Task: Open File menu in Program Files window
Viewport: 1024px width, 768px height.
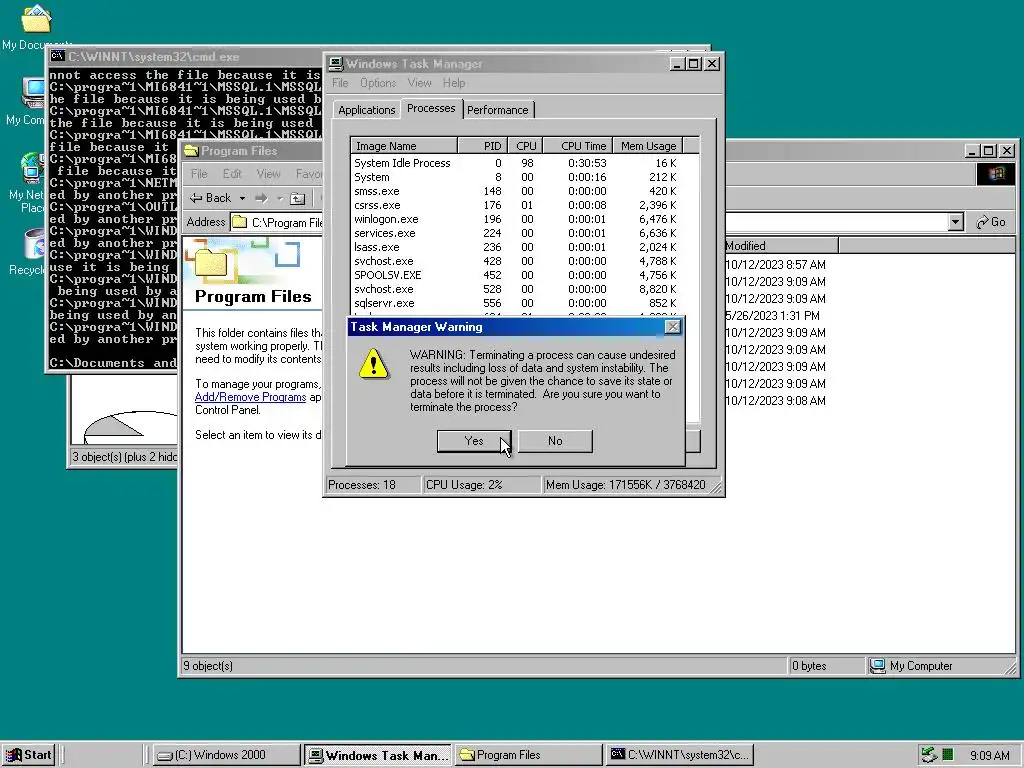Action: (x=199, y=174)
